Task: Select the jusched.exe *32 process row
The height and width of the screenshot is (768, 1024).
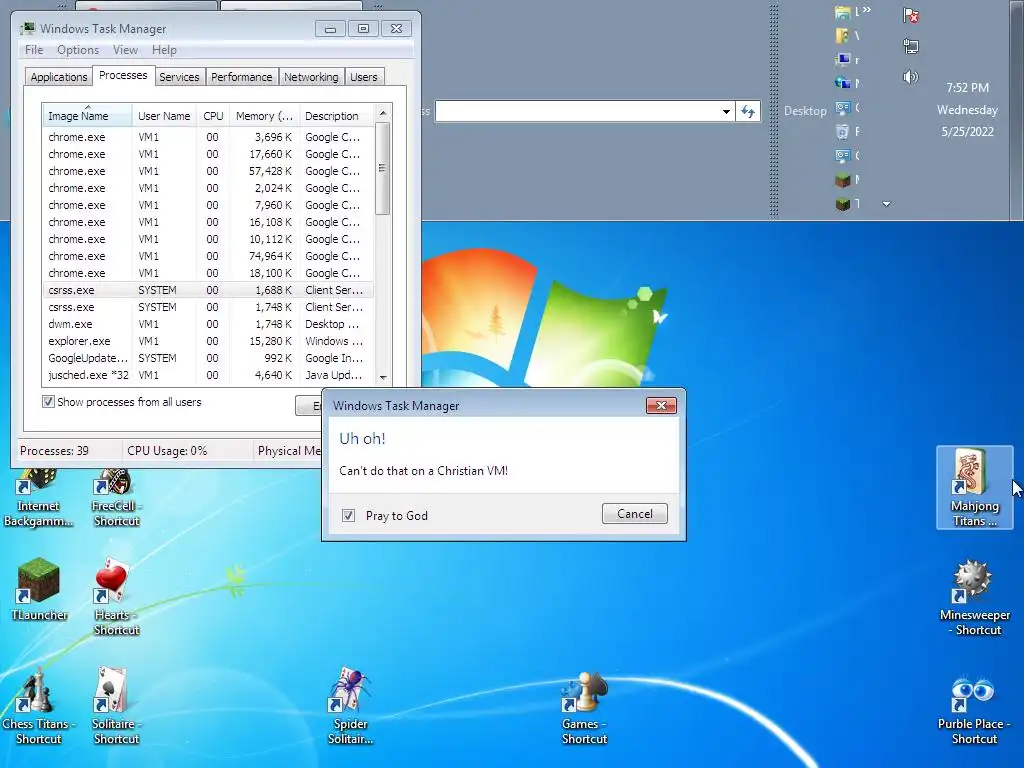Action: click(x=208, y=375)
